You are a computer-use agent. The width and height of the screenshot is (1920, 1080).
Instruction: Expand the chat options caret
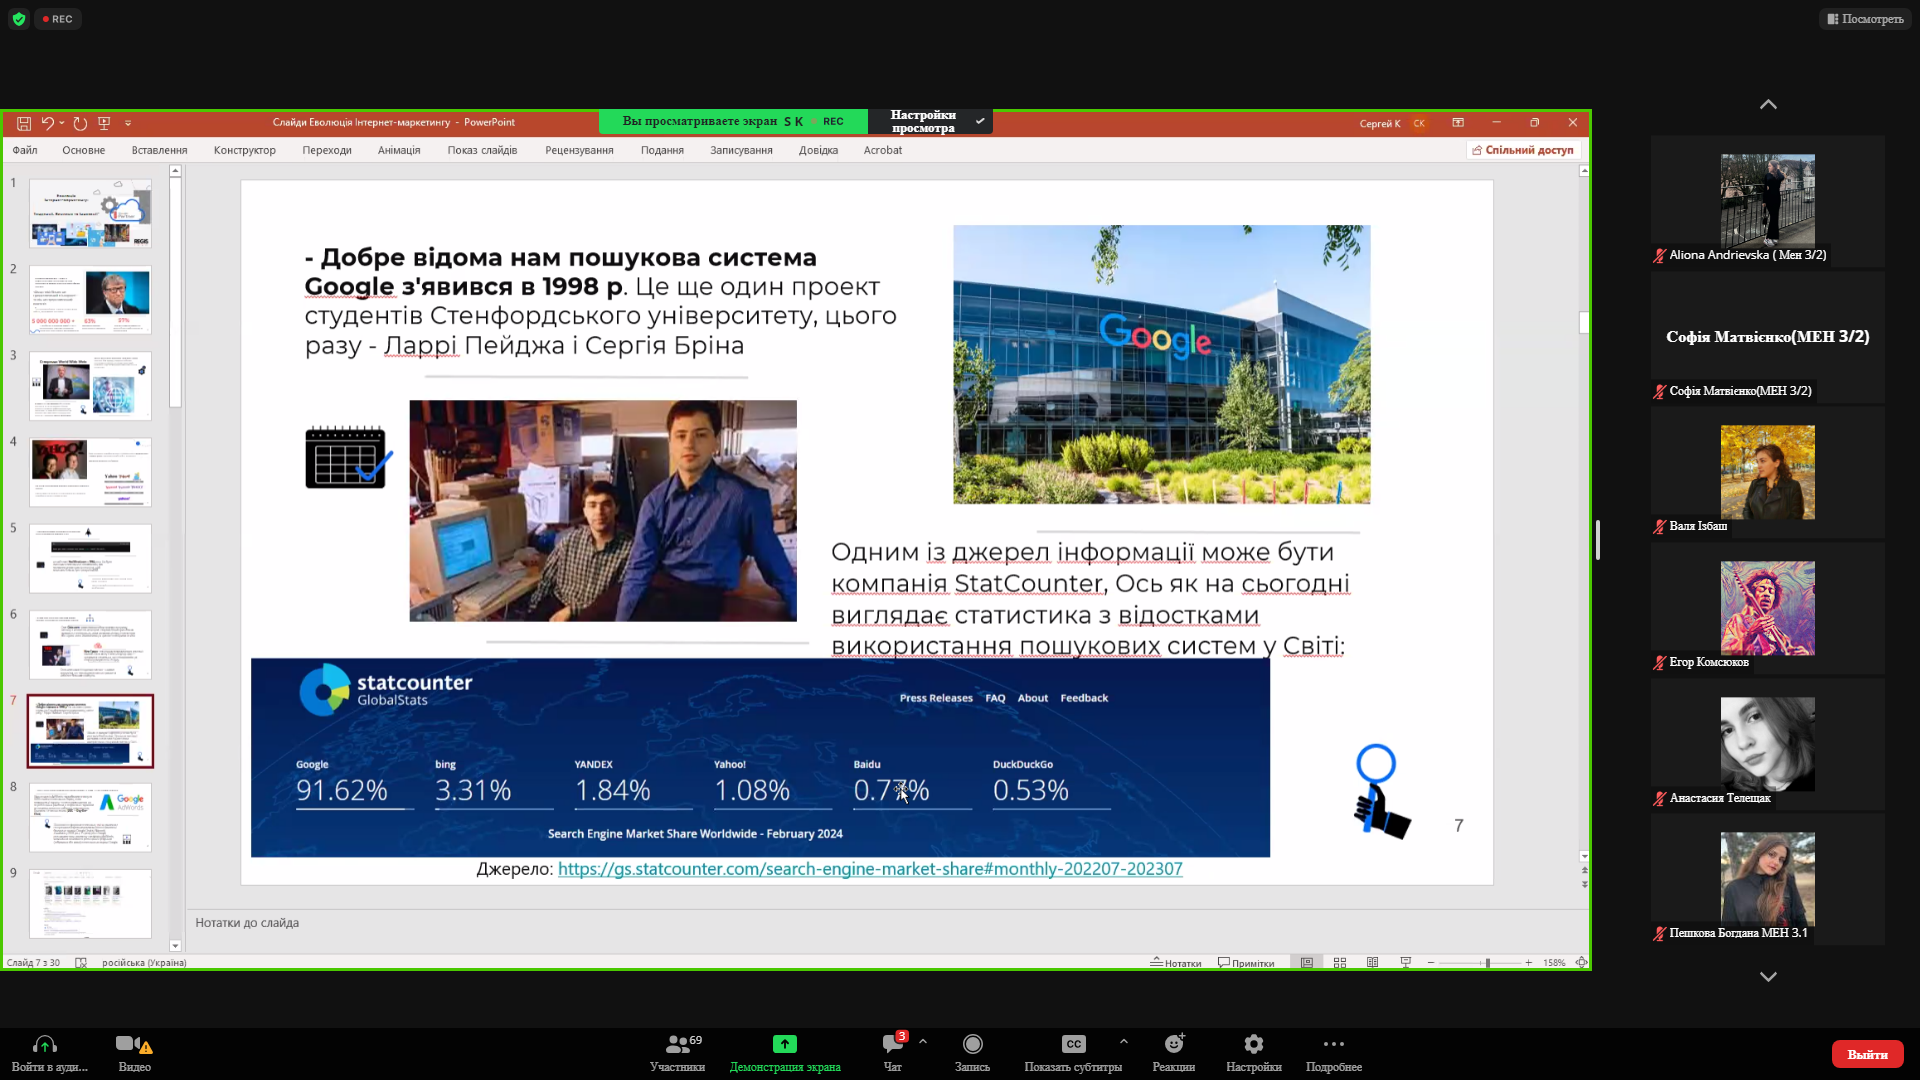coord(923,1042)
